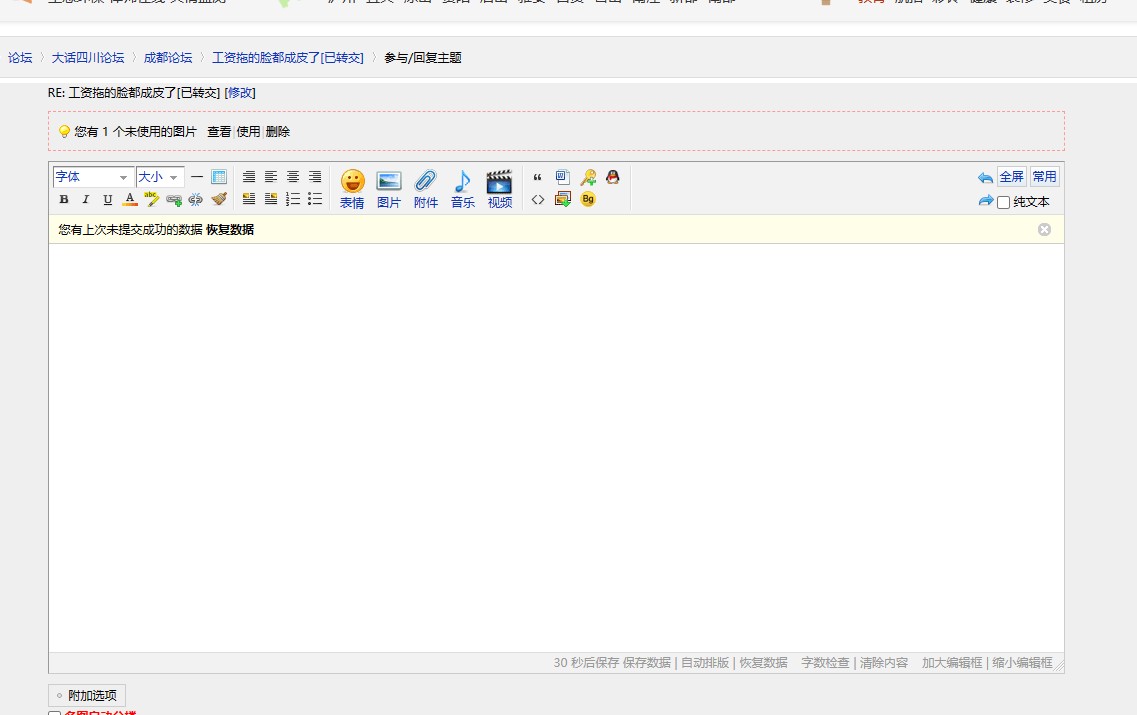Click the [修改] link beside the RE title
The height and width of the screenshot is (715, 1137).
240,93
